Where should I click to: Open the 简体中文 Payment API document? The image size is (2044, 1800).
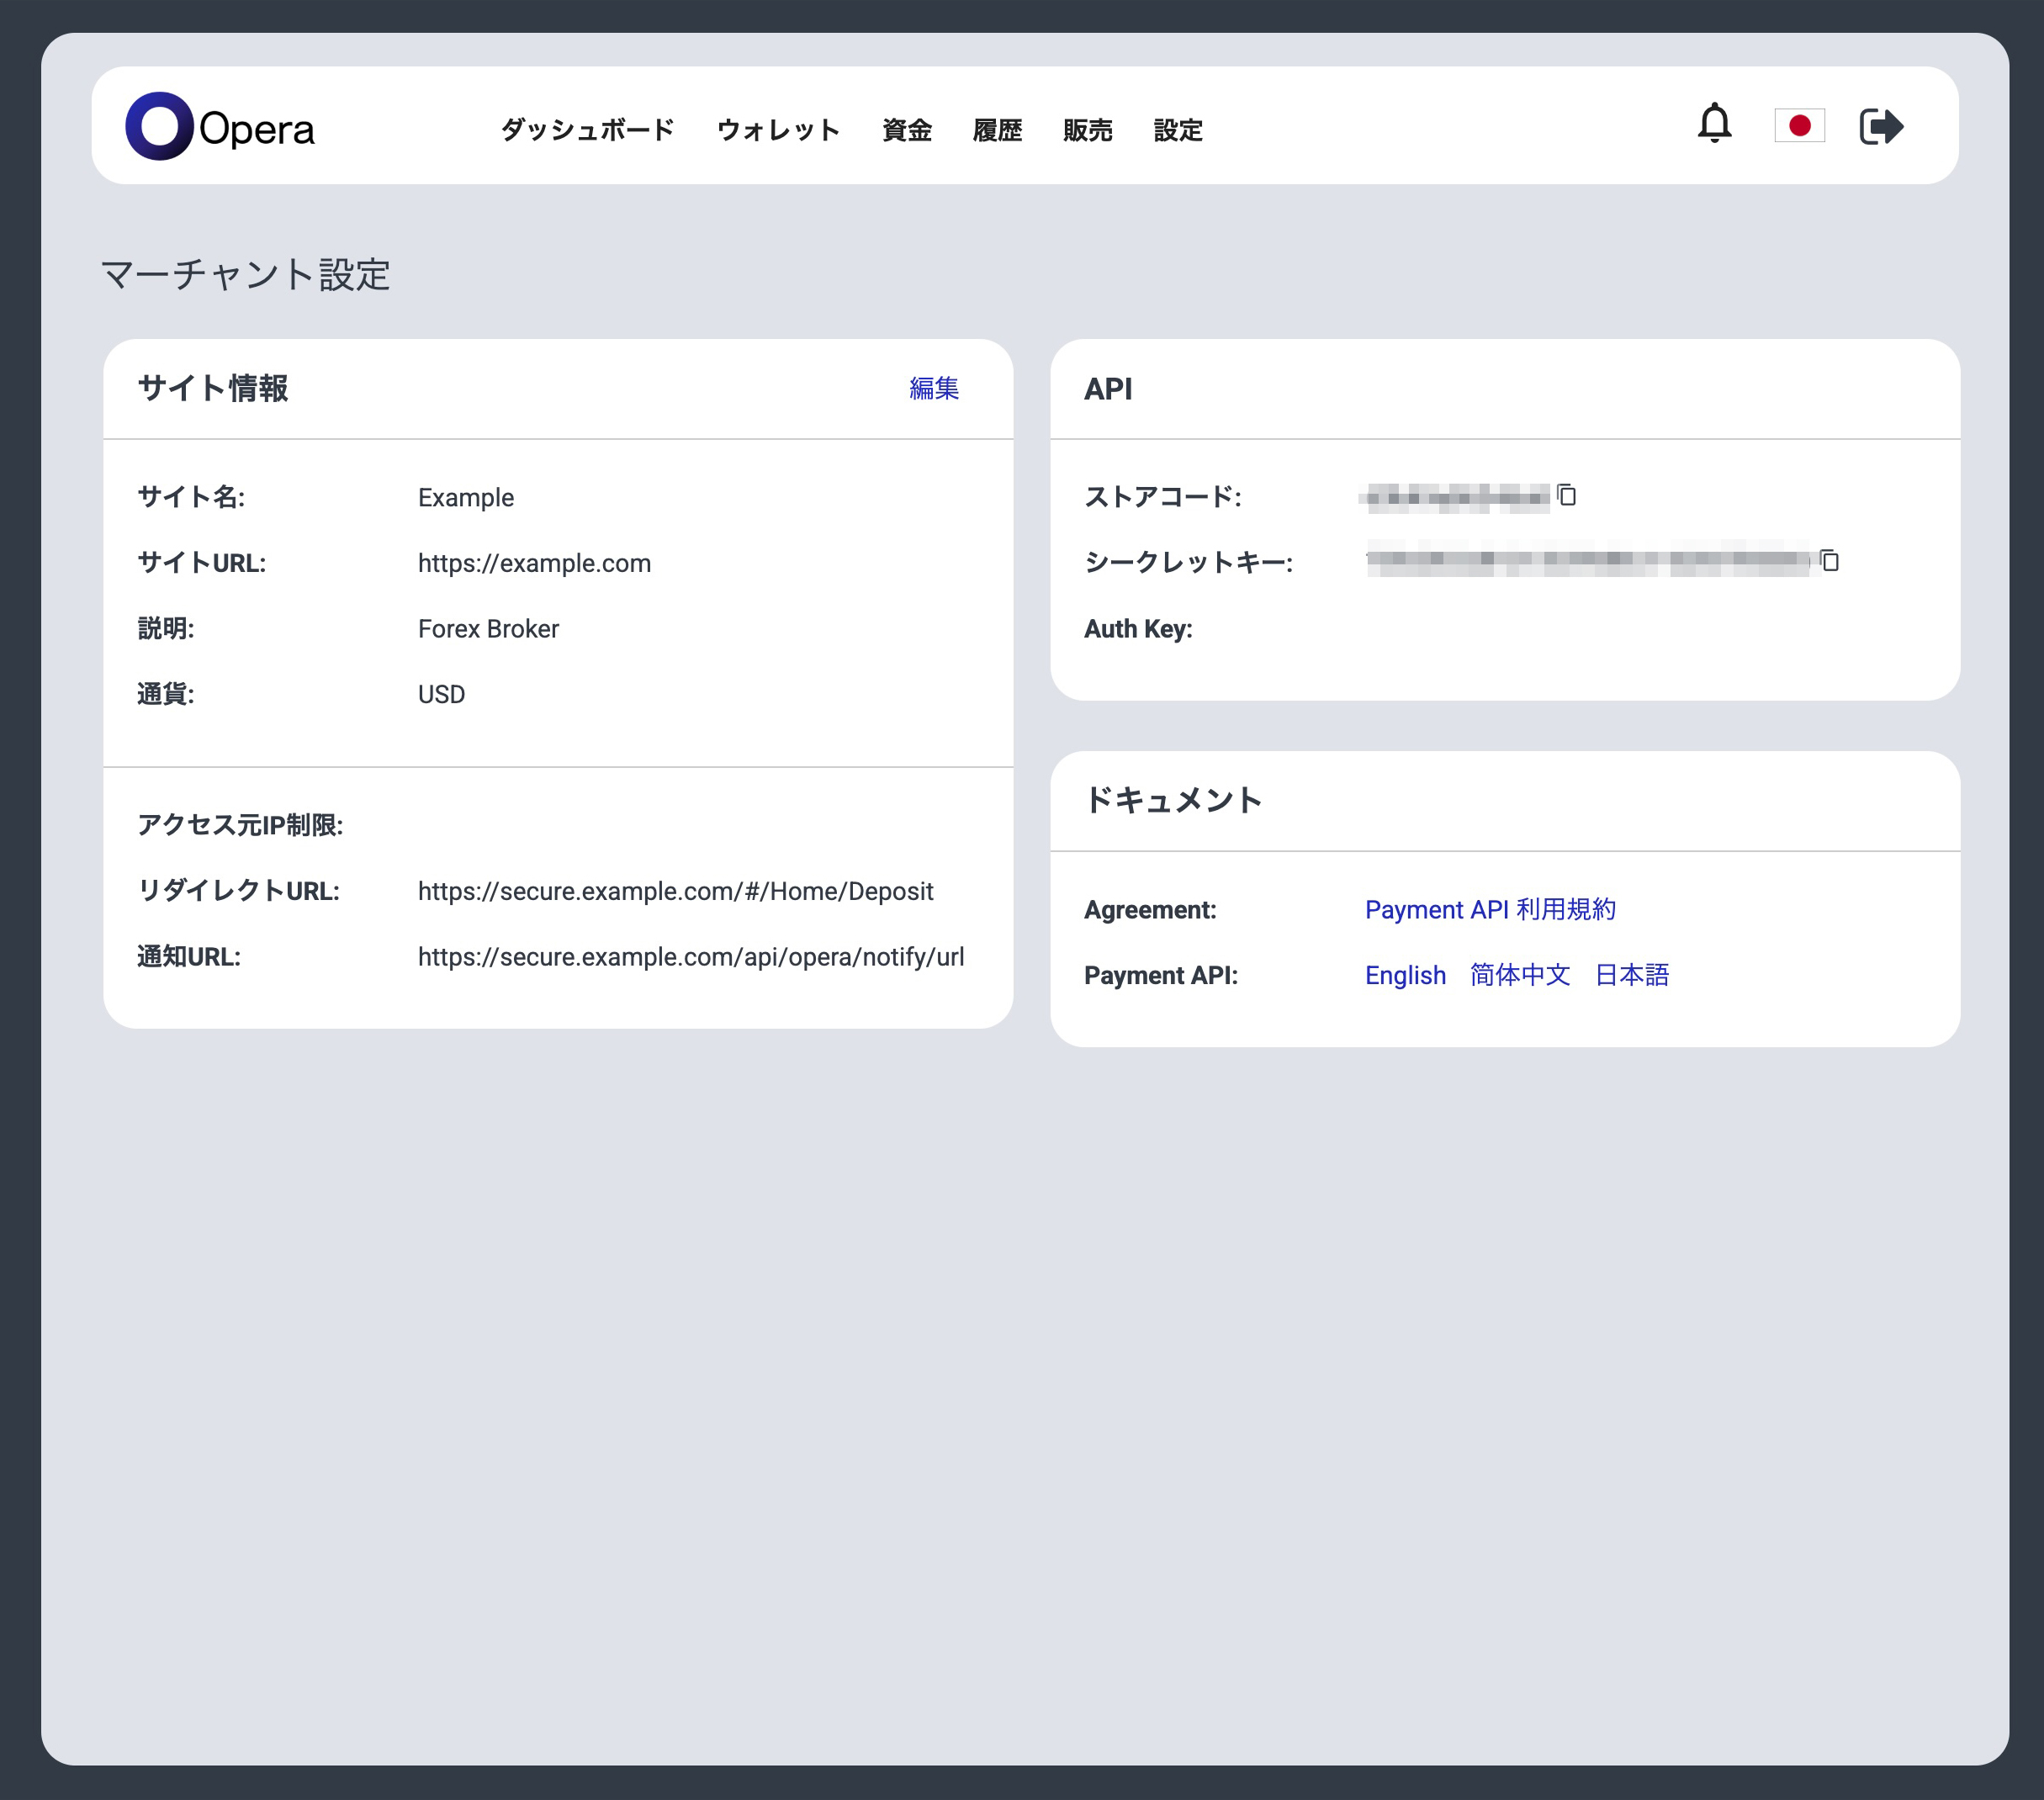pyautogui.click(x=1519, y=975)
